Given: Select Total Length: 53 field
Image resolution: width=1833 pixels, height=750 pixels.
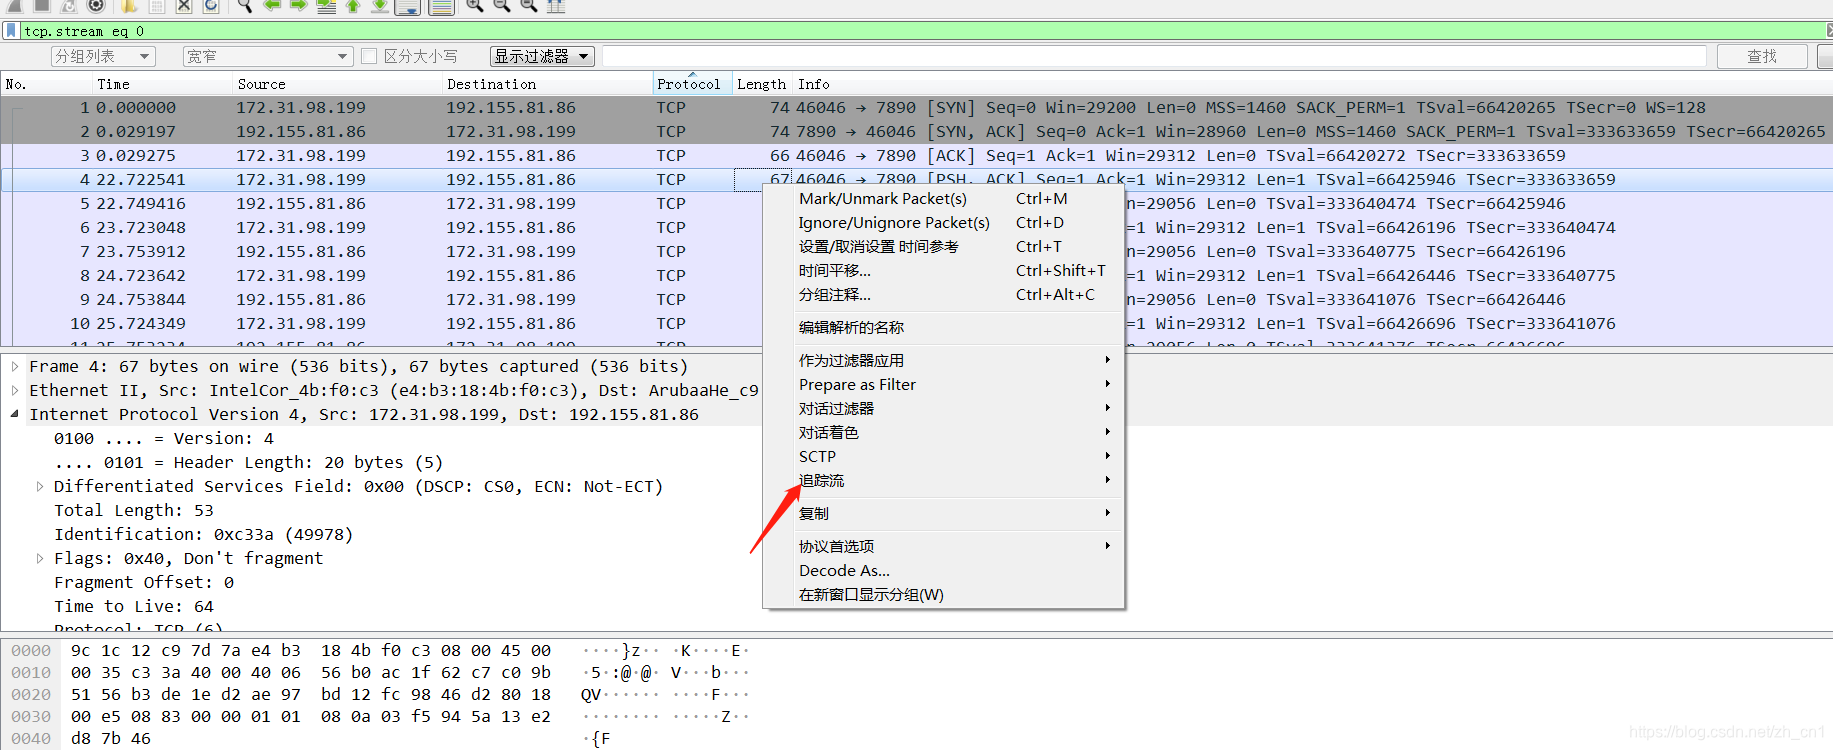Looking at the screenshot, I should coord(134,510).
